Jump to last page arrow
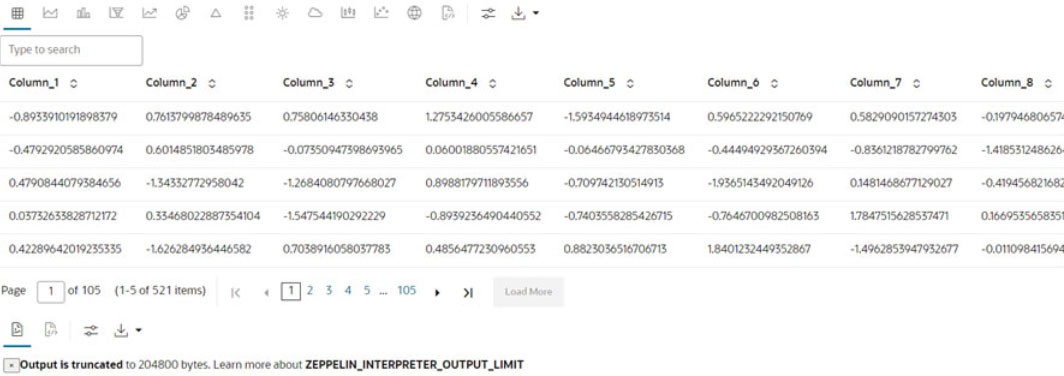The height and width of the screenshot is (376, 1064). pyautogui.click(x=468, y=293)
